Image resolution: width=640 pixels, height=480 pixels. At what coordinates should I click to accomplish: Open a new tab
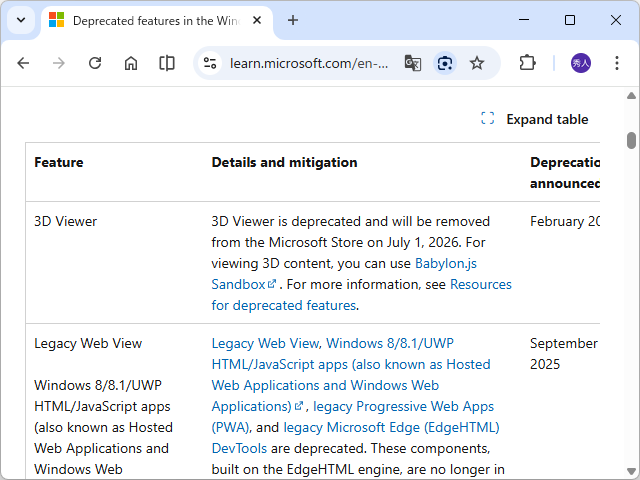[x=293, y=20]
